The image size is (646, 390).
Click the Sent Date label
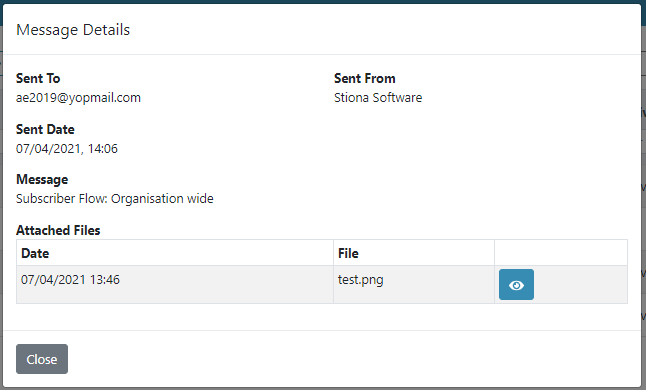(45, 129)
